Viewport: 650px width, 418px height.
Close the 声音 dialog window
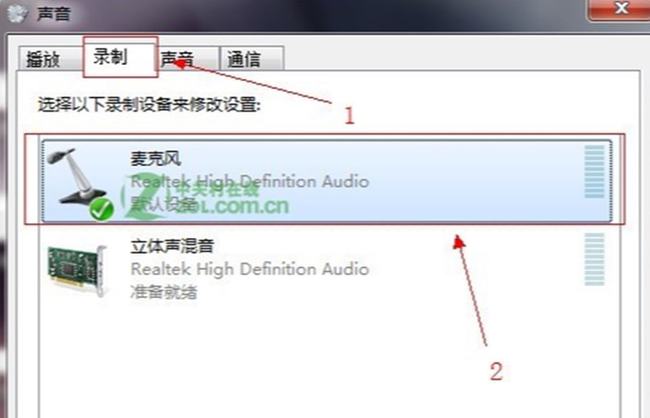tap(620, 9)
